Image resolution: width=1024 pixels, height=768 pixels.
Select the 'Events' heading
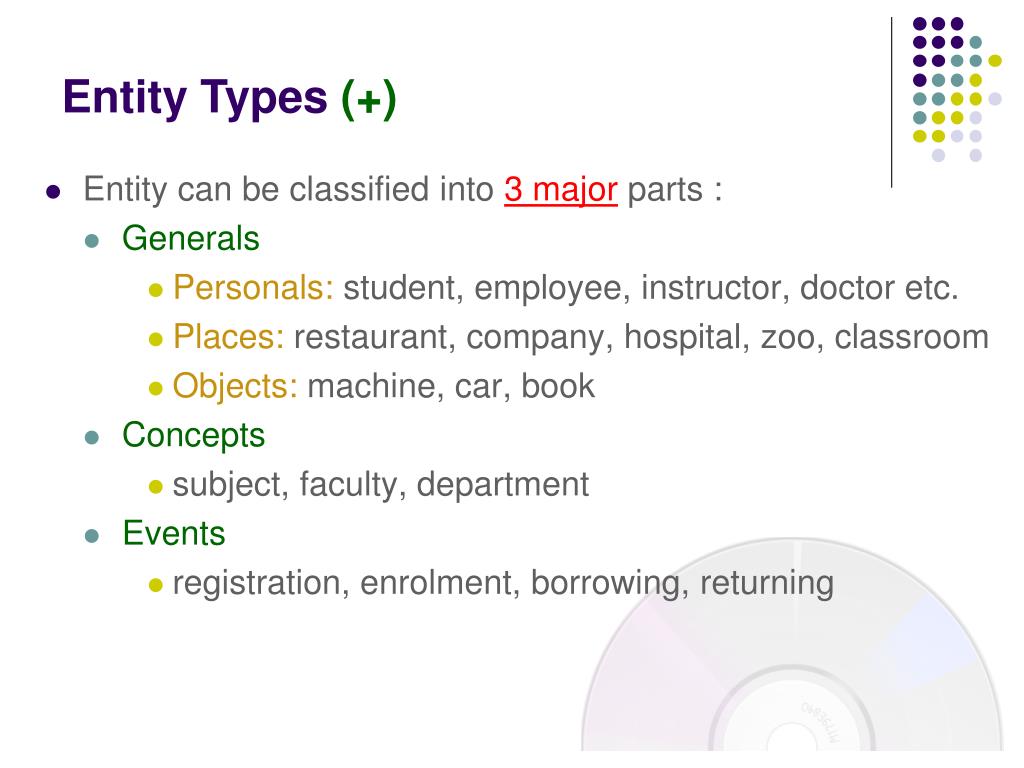pyautogui.click(x=174, y=534)
